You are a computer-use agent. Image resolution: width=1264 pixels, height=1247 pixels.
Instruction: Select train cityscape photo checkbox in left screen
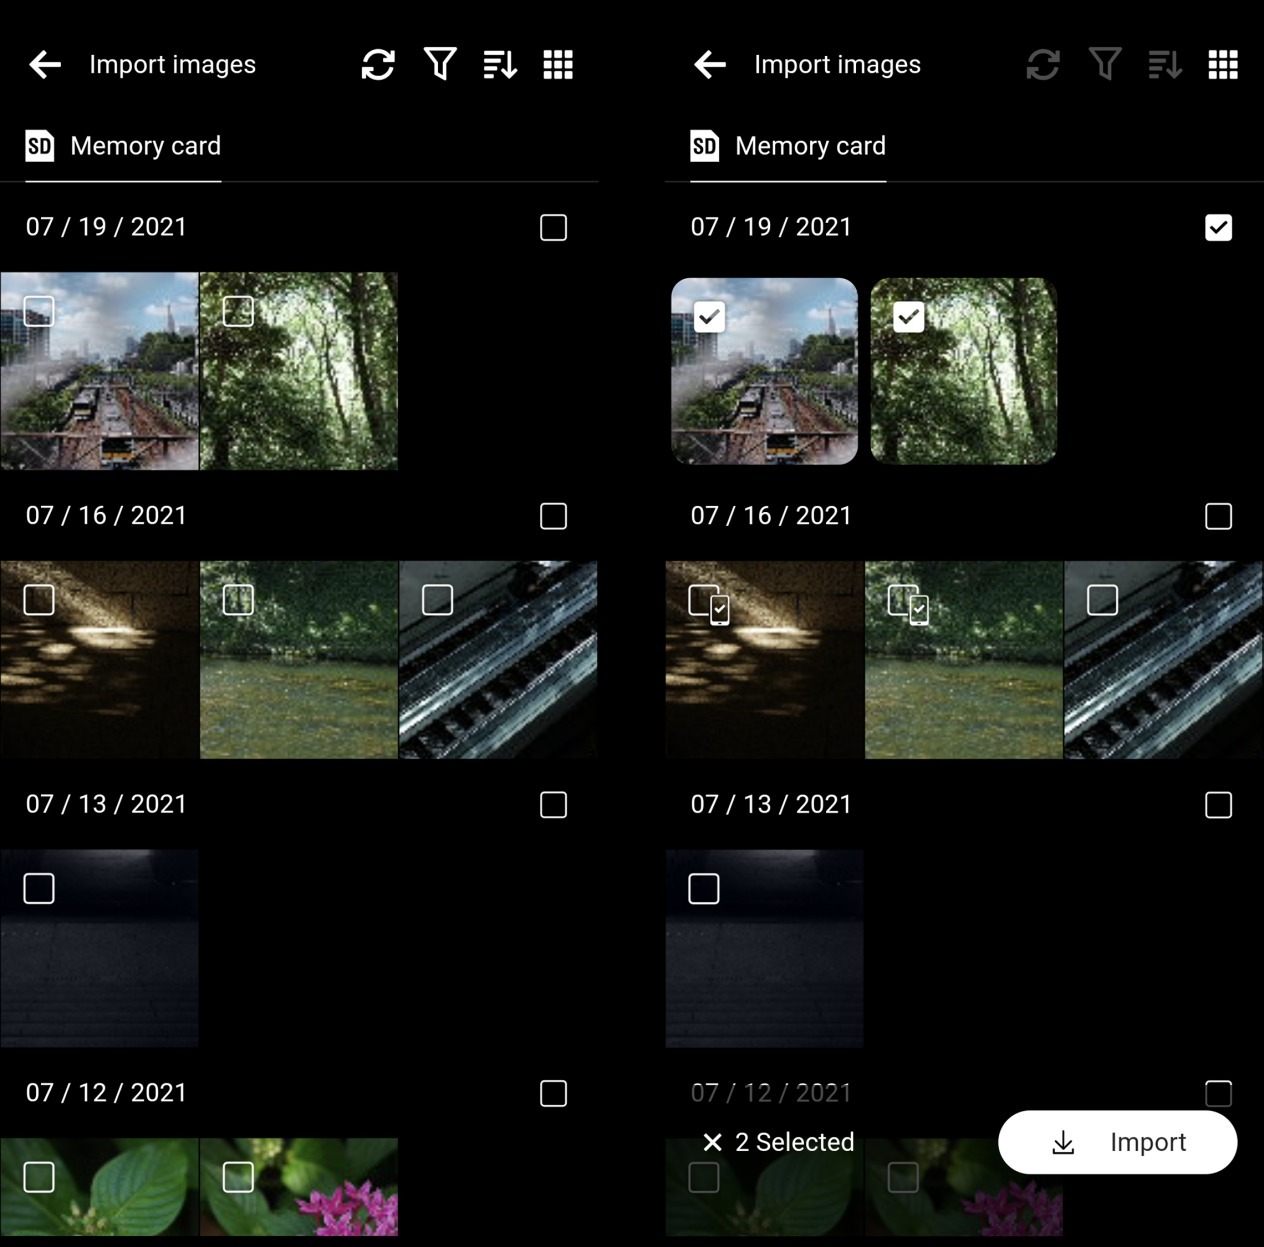39,311
